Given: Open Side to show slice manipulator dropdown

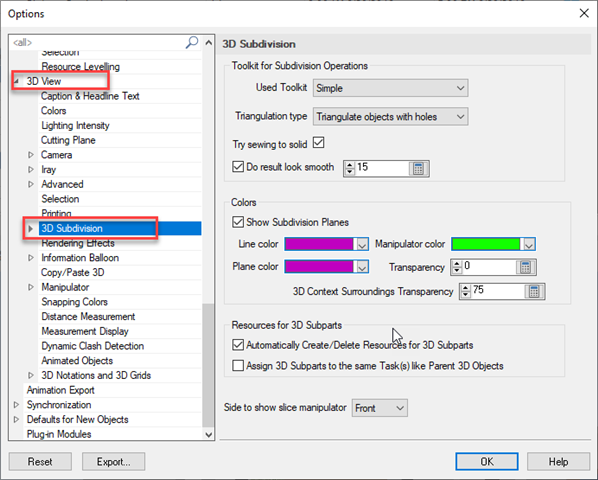Looking at the screenshot, I should tap(379, 408).
